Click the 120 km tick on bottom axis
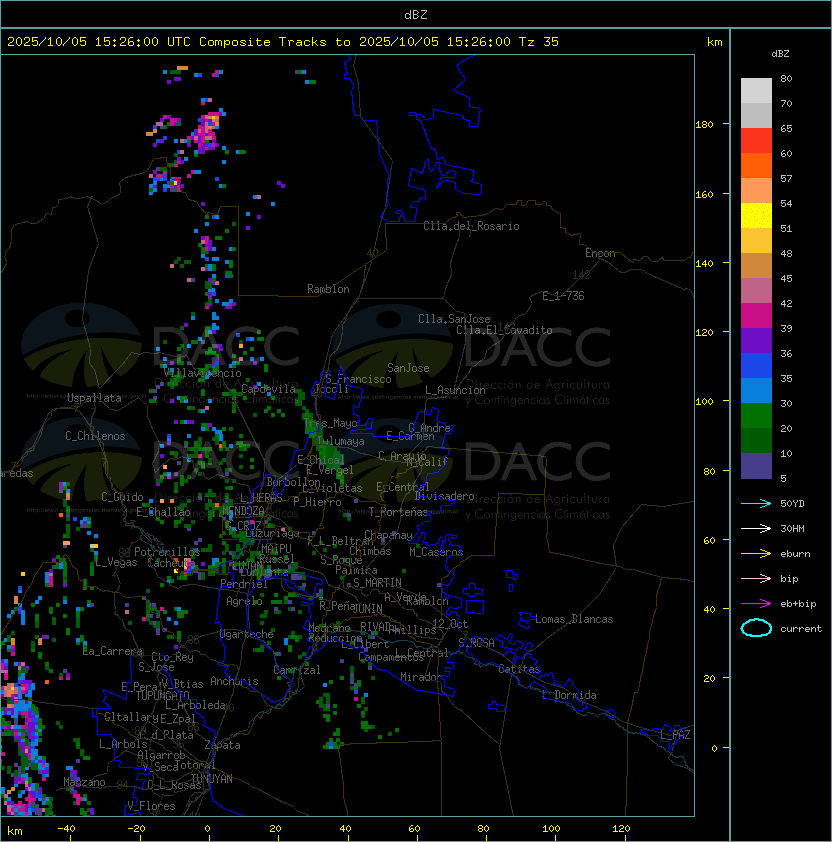Screen dimensions: 832x842 click(x=621, y=829)
